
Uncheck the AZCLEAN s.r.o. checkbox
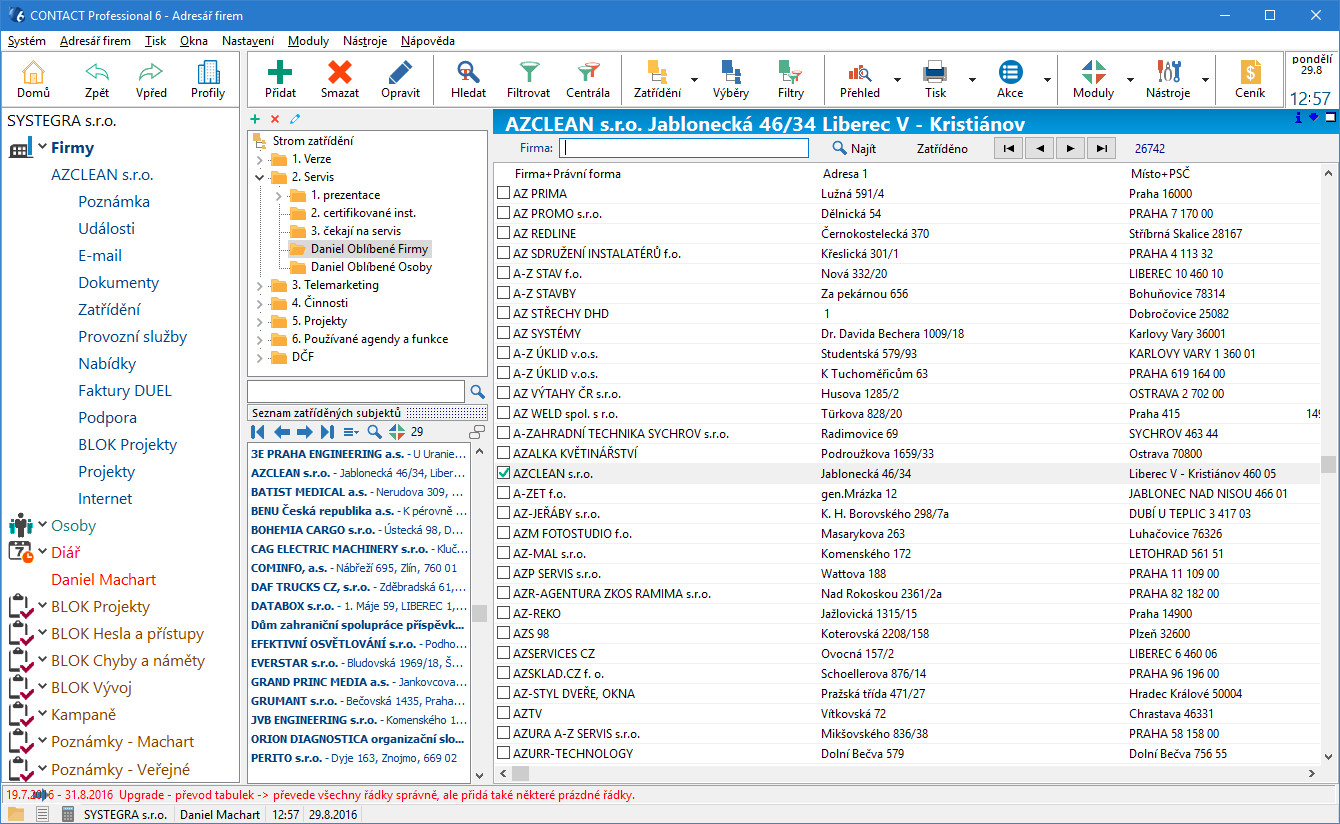[504, 473]
